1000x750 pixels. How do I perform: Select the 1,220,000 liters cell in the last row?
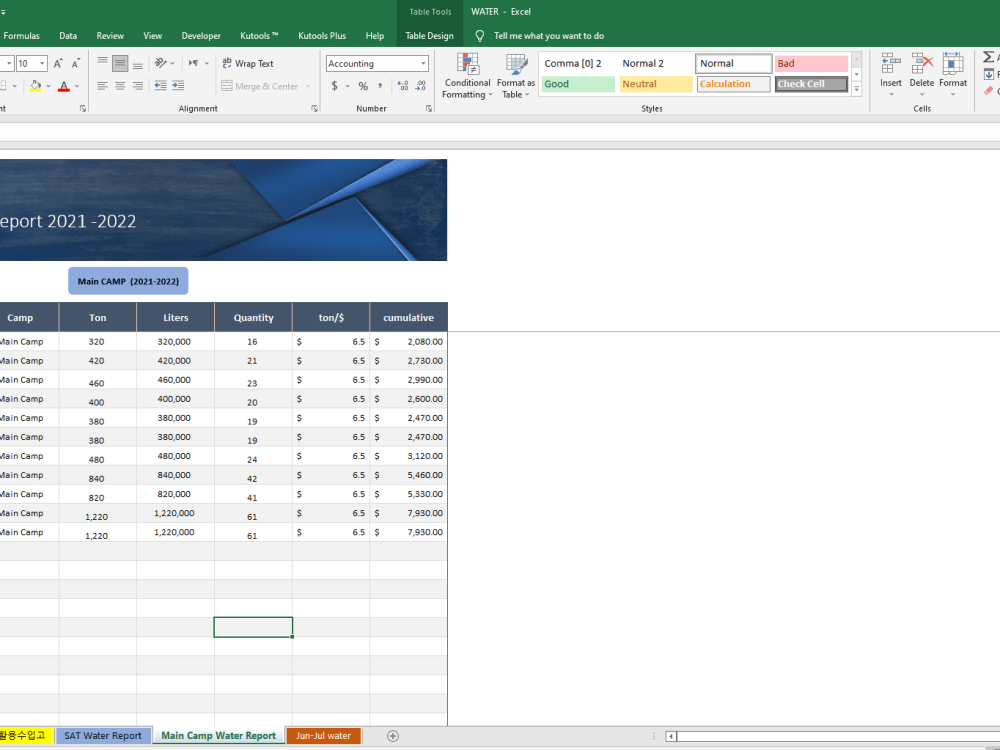tap(174, 533)
